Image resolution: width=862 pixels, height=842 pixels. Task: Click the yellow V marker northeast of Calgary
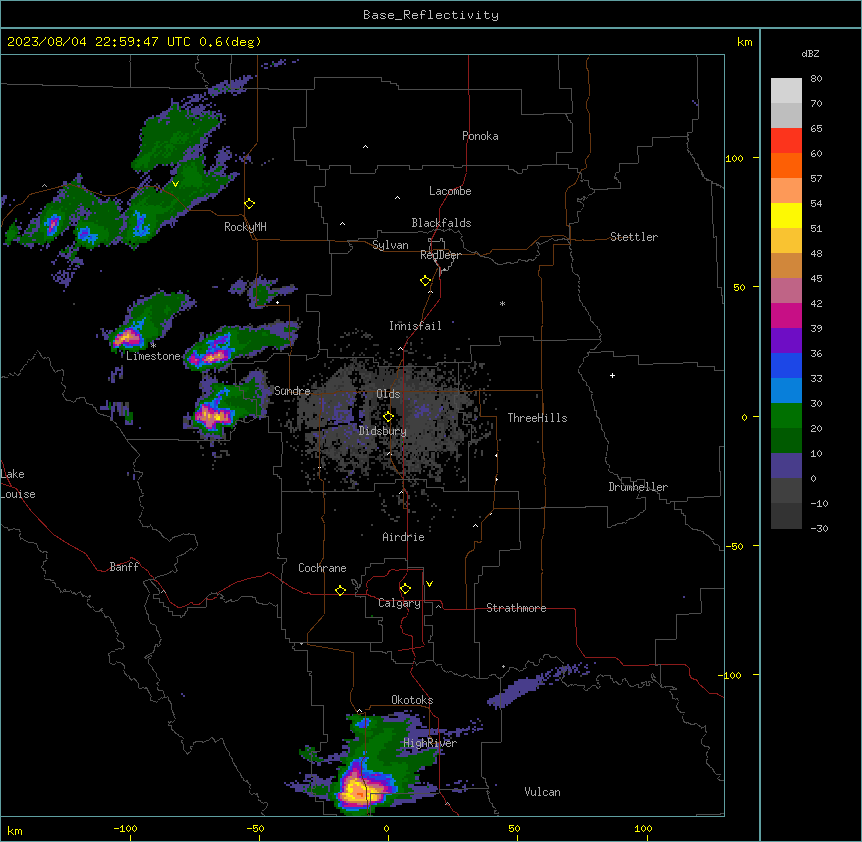point(429,584)
